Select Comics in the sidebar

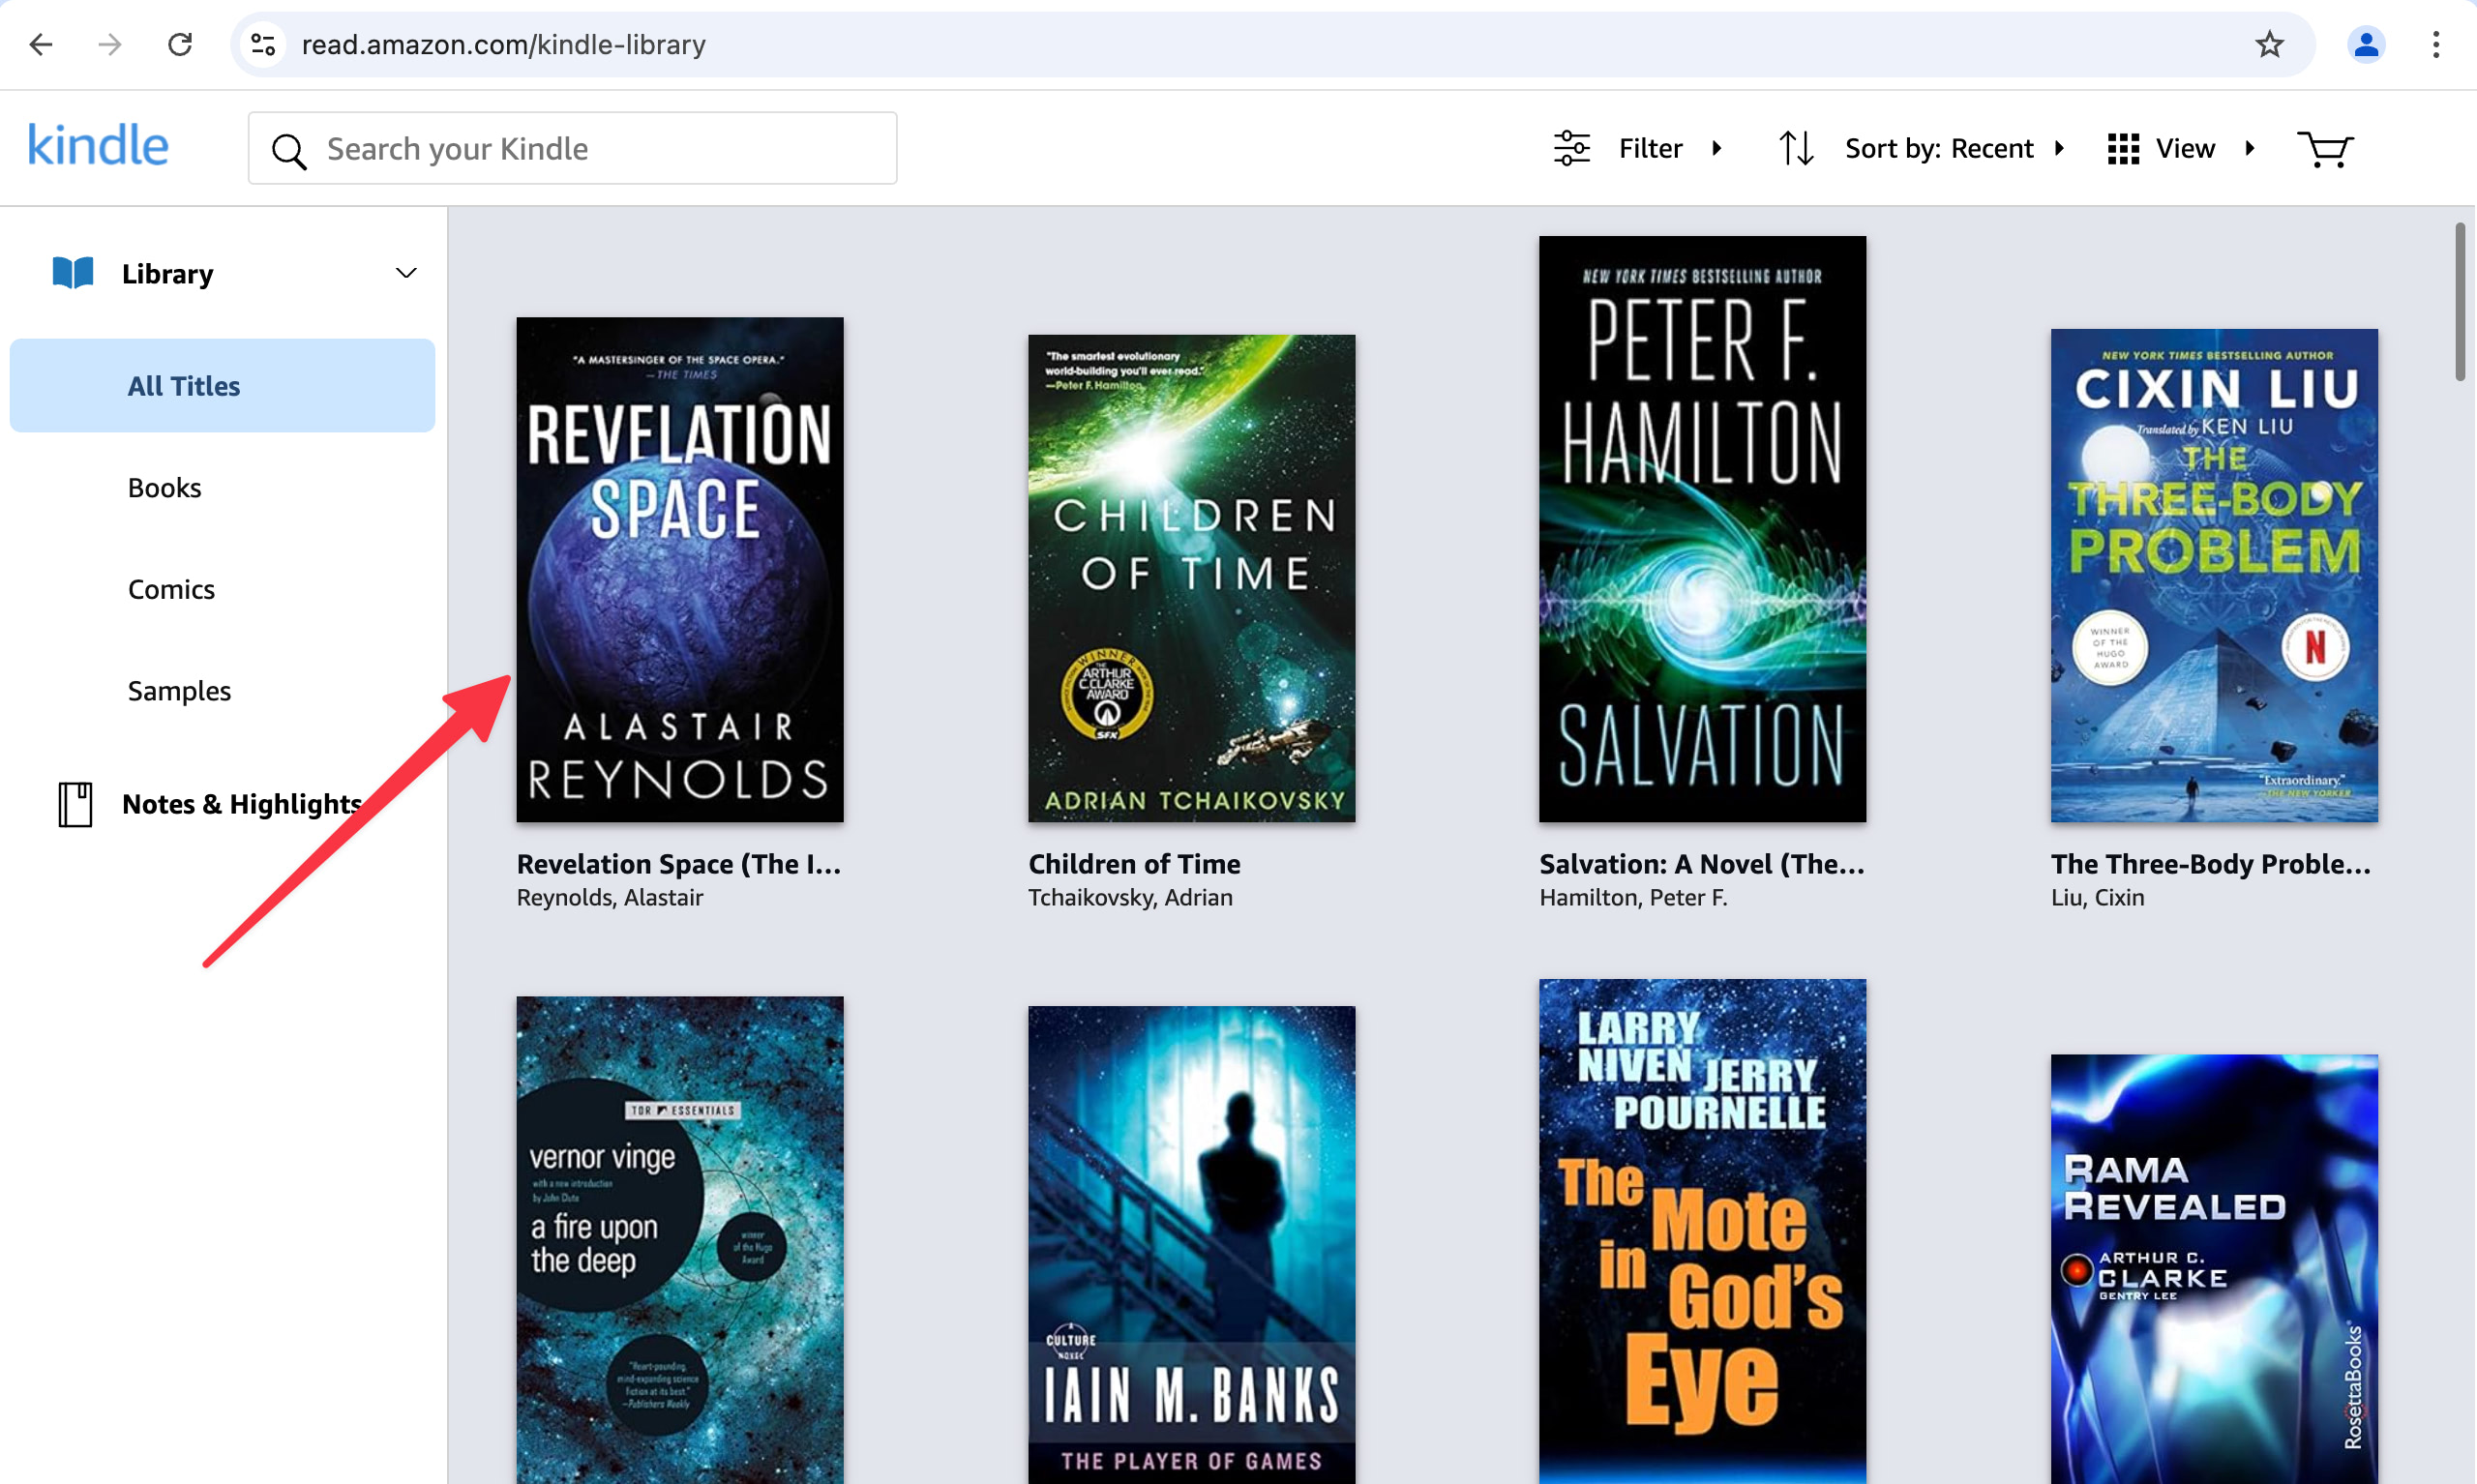tap(171, 590)
